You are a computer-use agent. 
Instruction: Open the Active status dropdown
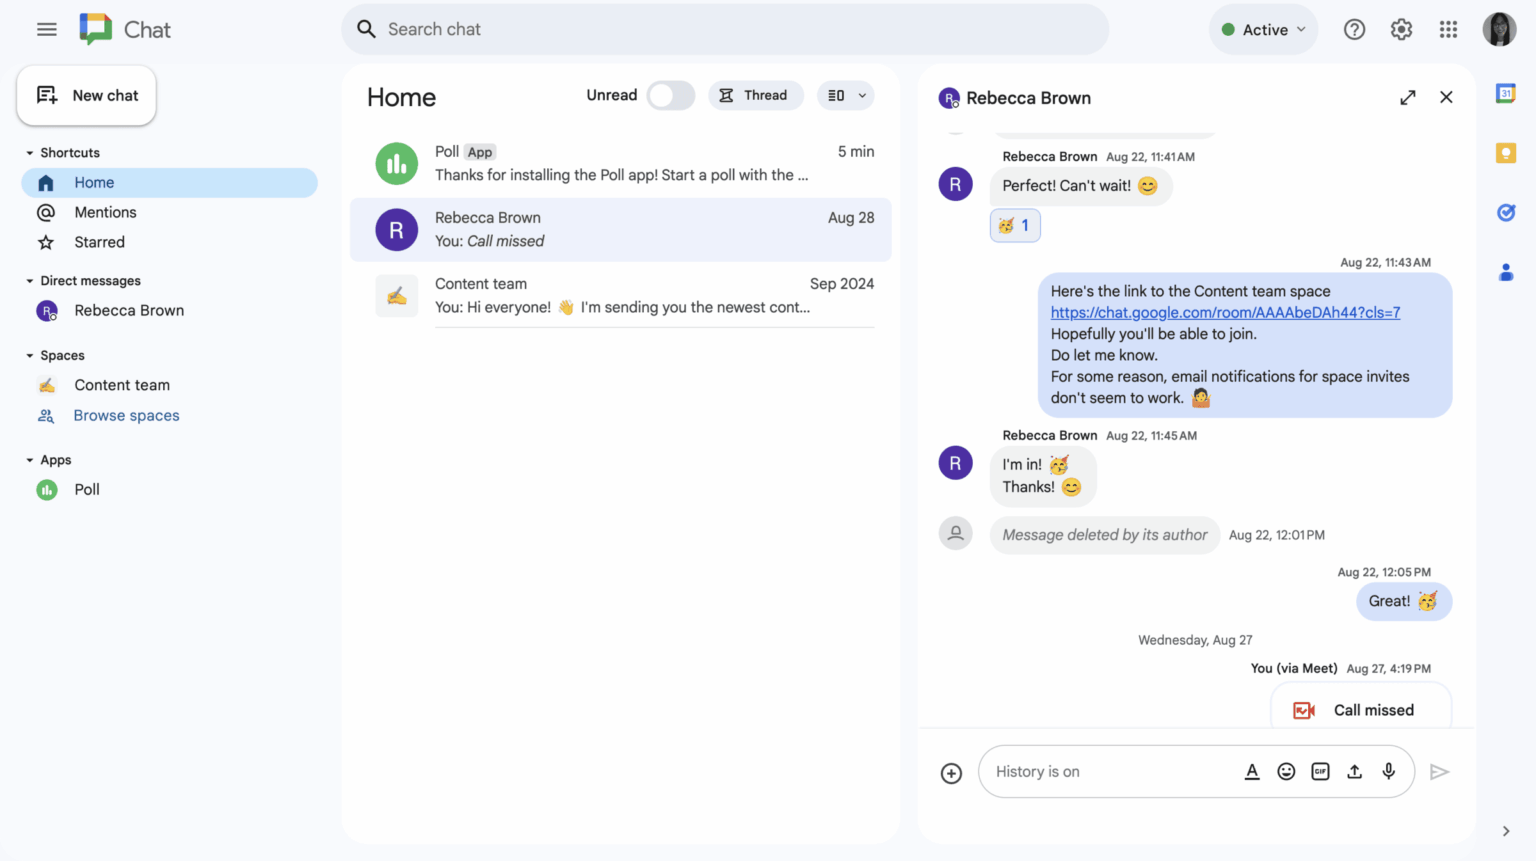click(x=1263, y=29)
